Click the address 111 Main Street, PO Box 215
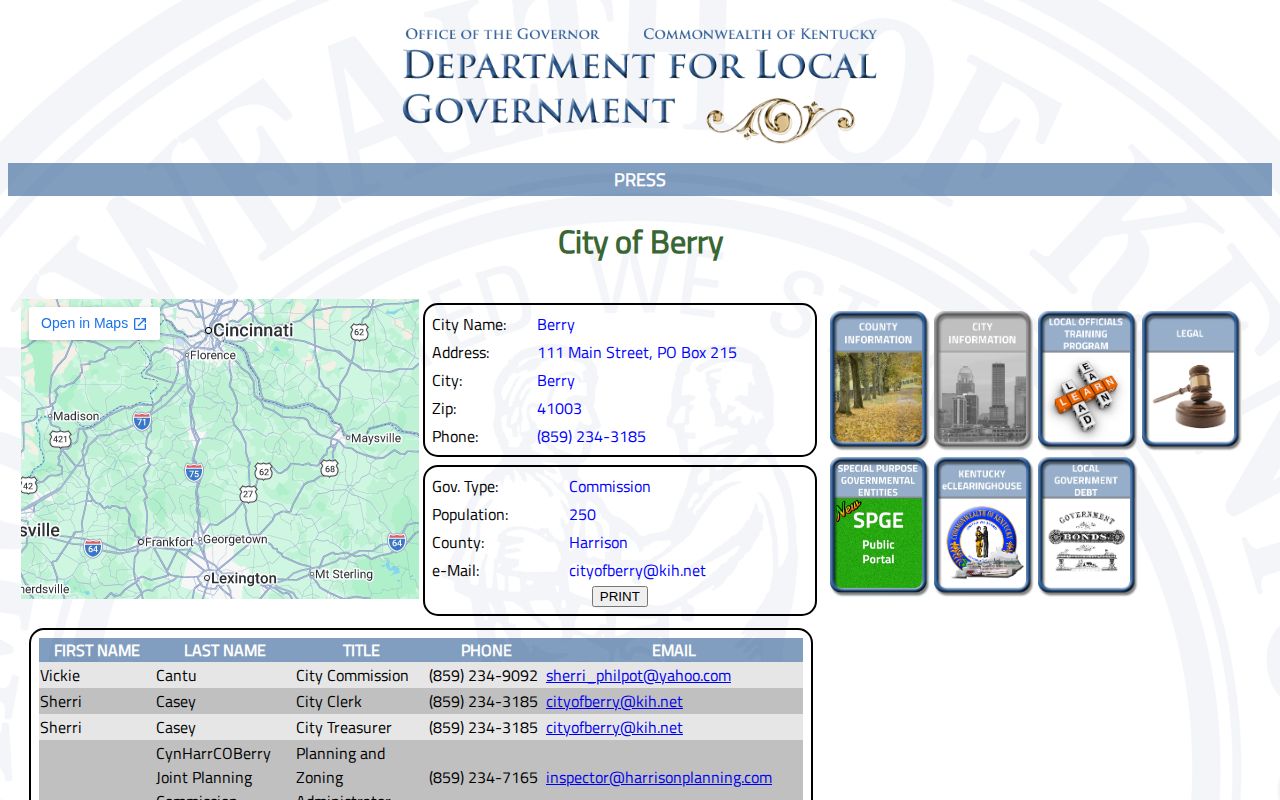Image resolution: width=1280 pixels, height=800 pixels. (x=637, y=353)
